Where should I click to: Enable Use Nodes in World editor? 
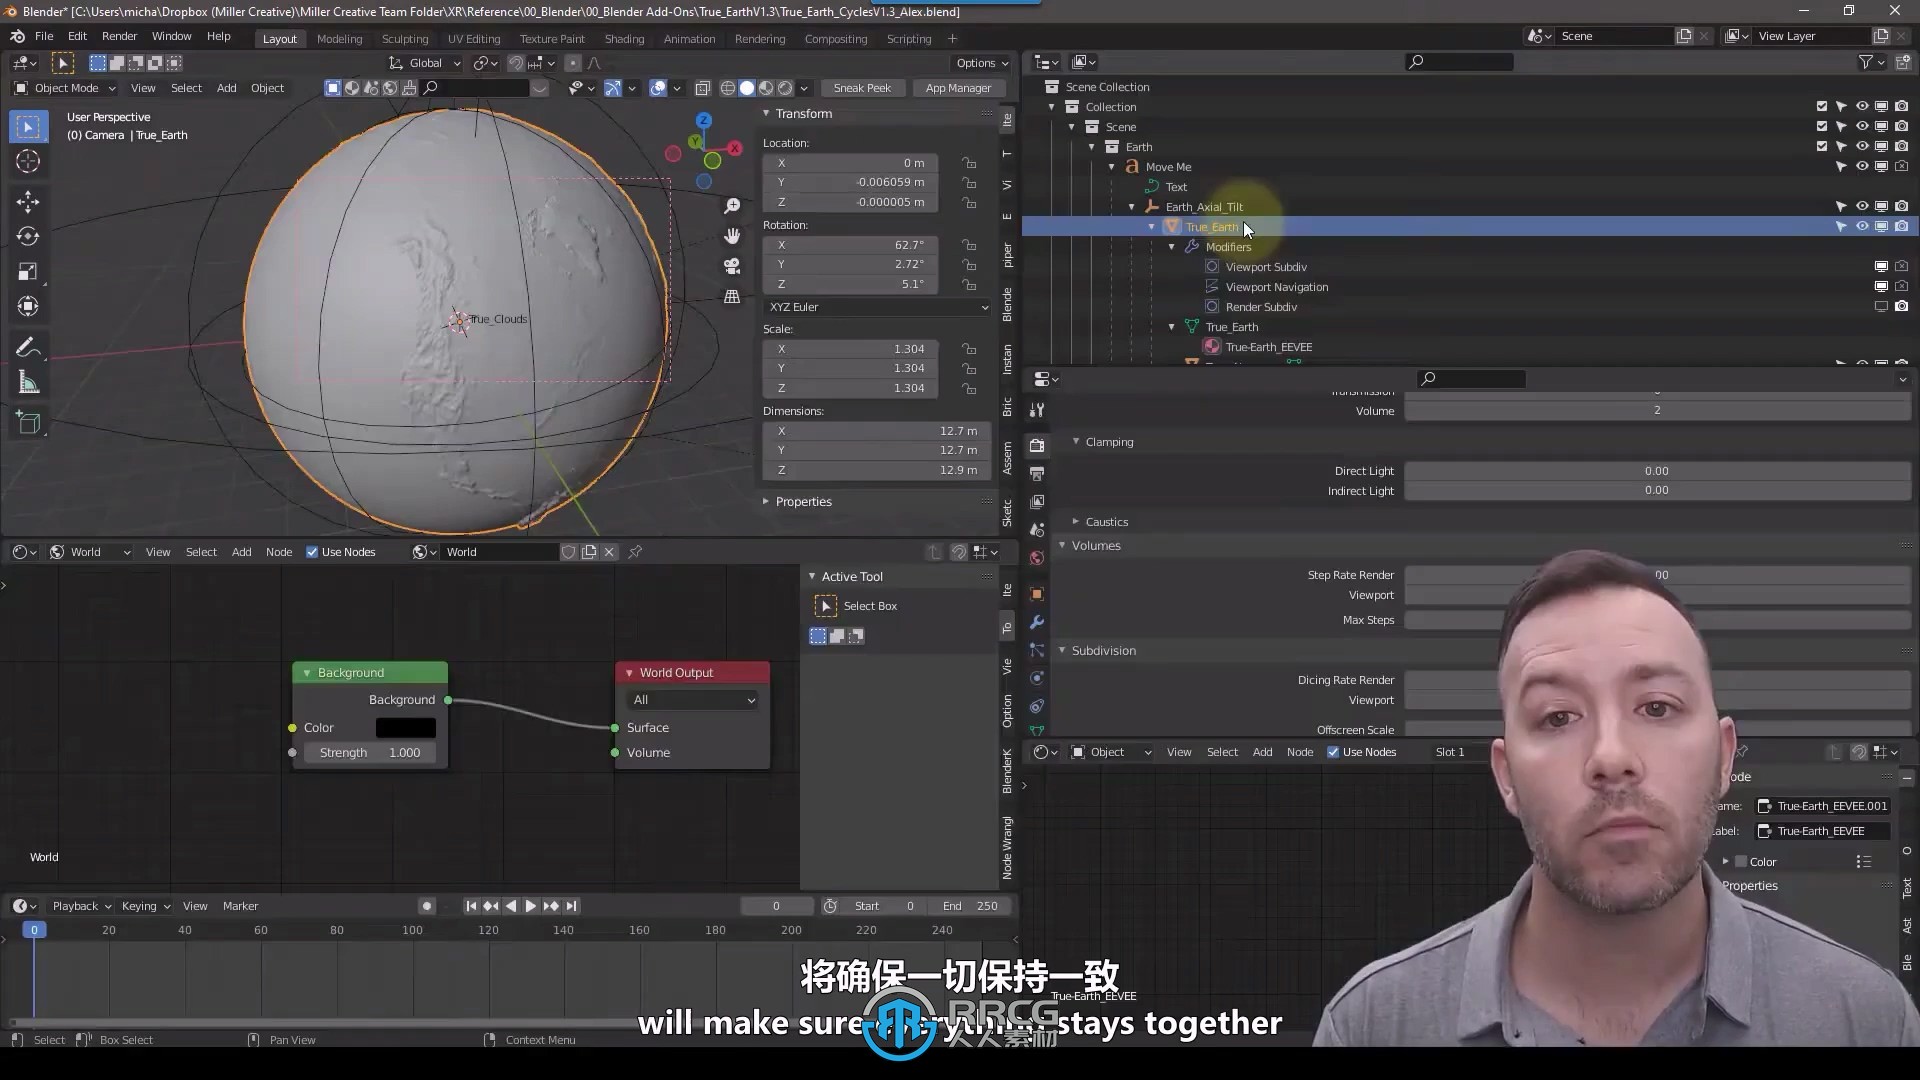(312, 552)
